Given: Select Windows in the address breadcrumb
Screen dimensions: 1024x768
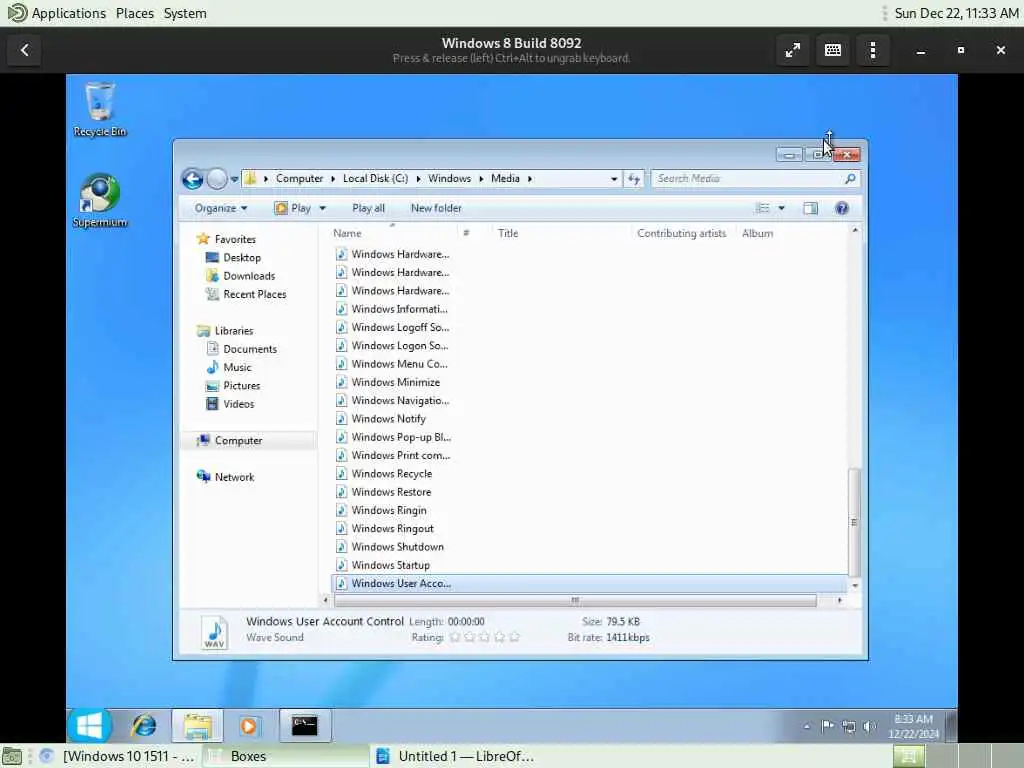Looking at the screenshot, I should [x=449, y=178].
